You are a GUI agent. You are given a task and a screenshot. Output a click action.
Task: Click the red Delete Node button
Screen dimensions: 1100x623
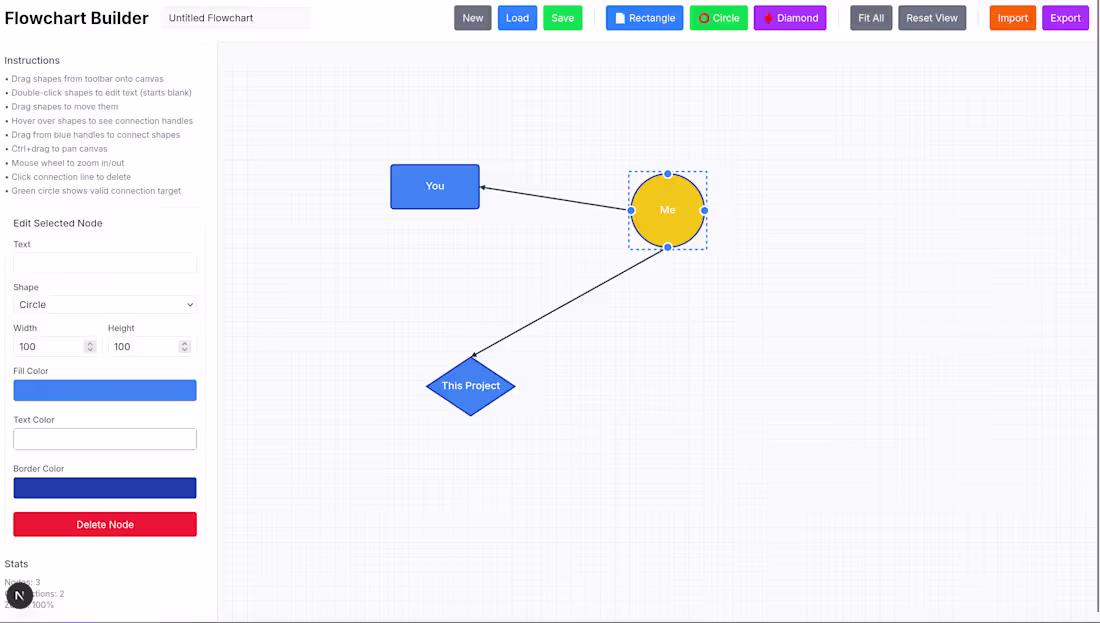pyautogui.click(x=105, y=525)
